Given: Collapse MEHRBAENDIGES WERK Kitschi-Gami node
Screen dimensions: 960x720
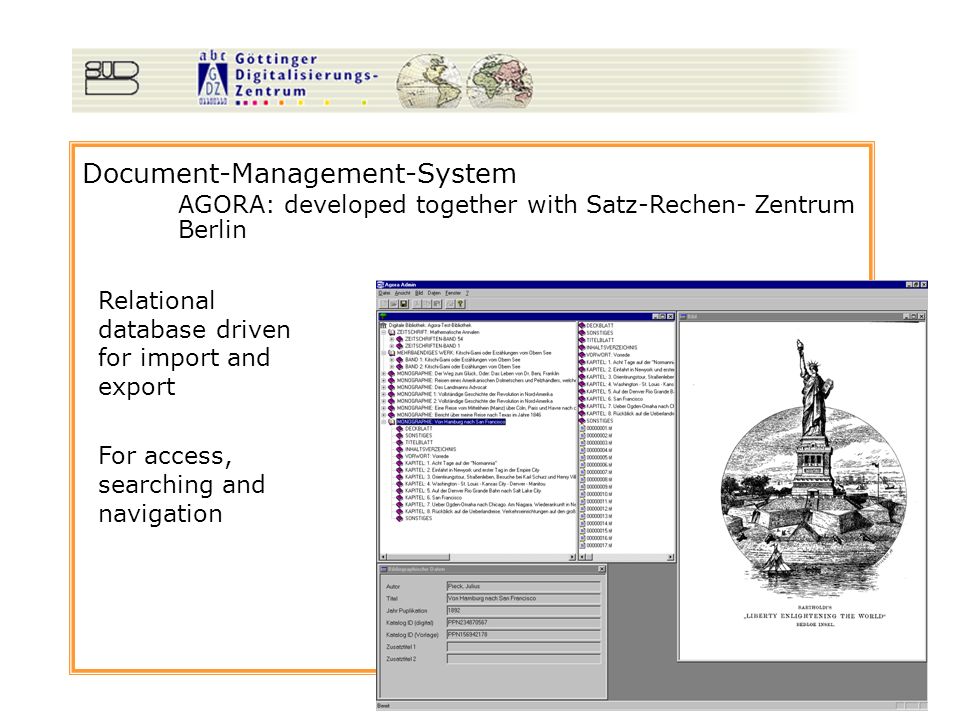Looking at the screenshot, I should pyautogui.click(x=384, y=353).
